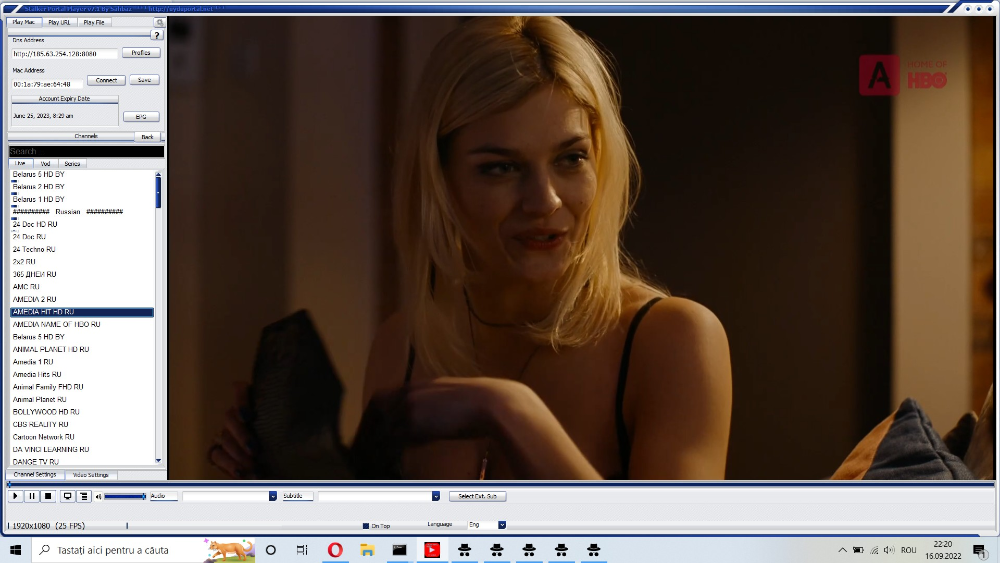The width and height of the screenshot is (1000, 563).
Task: Open the EPG button
Action: click(141, 117)
